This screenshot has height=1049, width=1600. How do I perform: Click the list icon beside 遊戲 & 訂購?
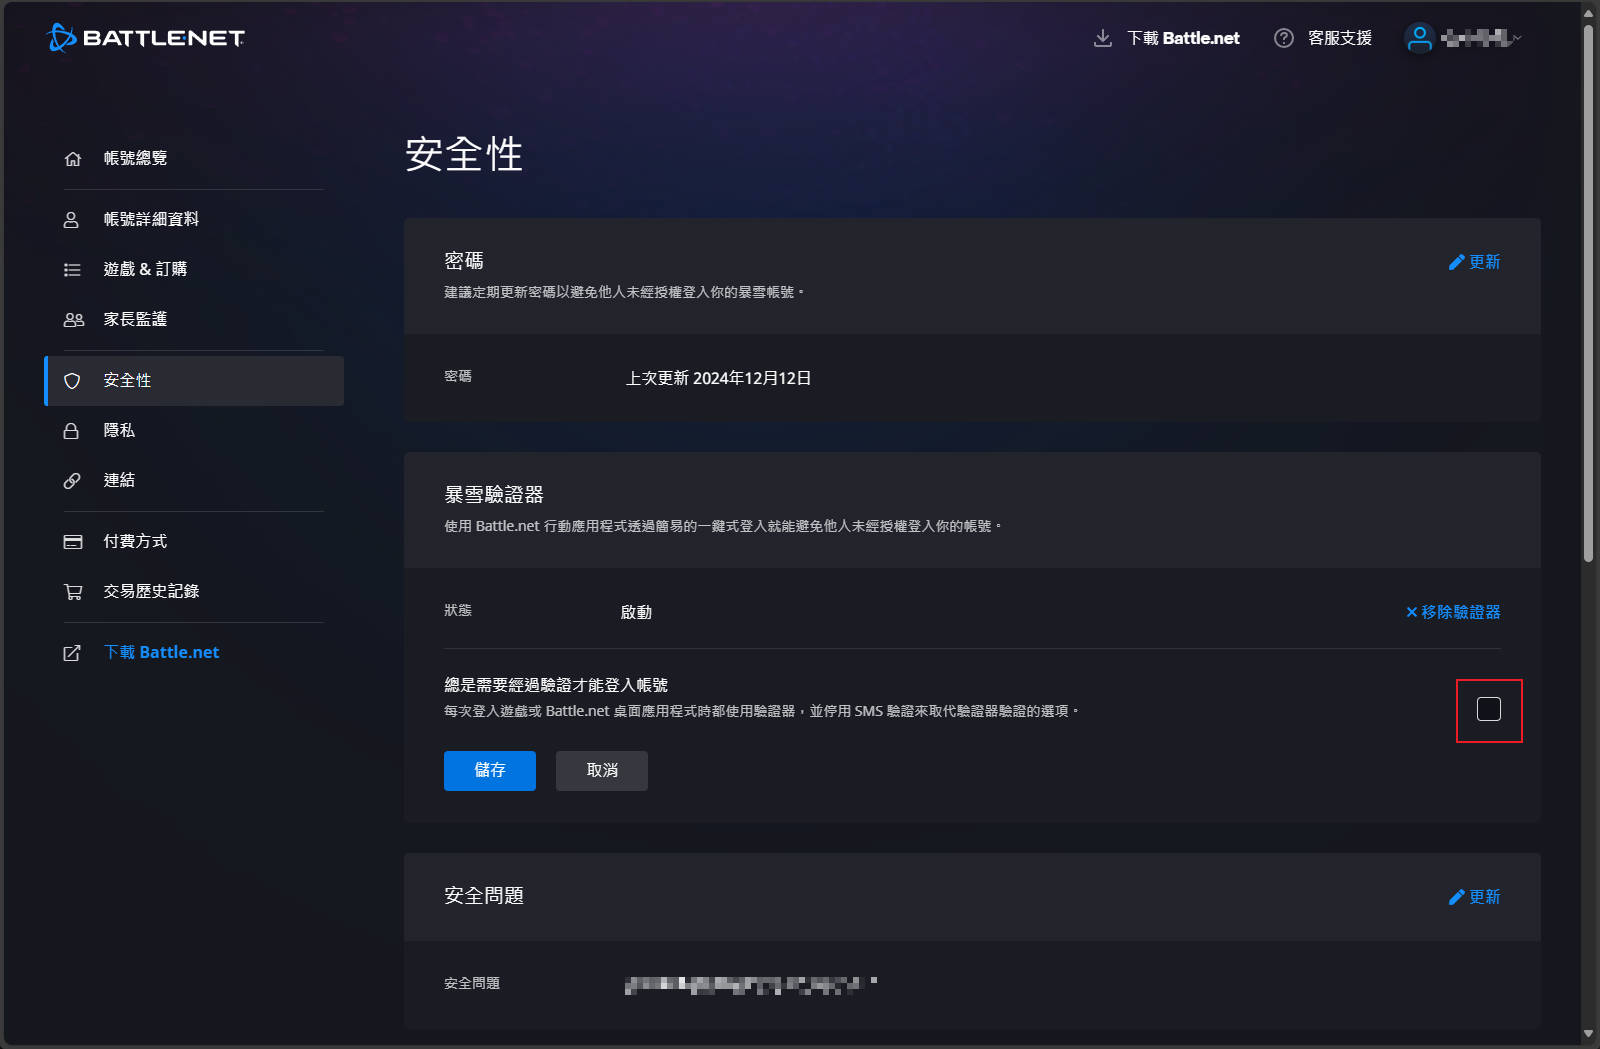(x=72, y=270)
